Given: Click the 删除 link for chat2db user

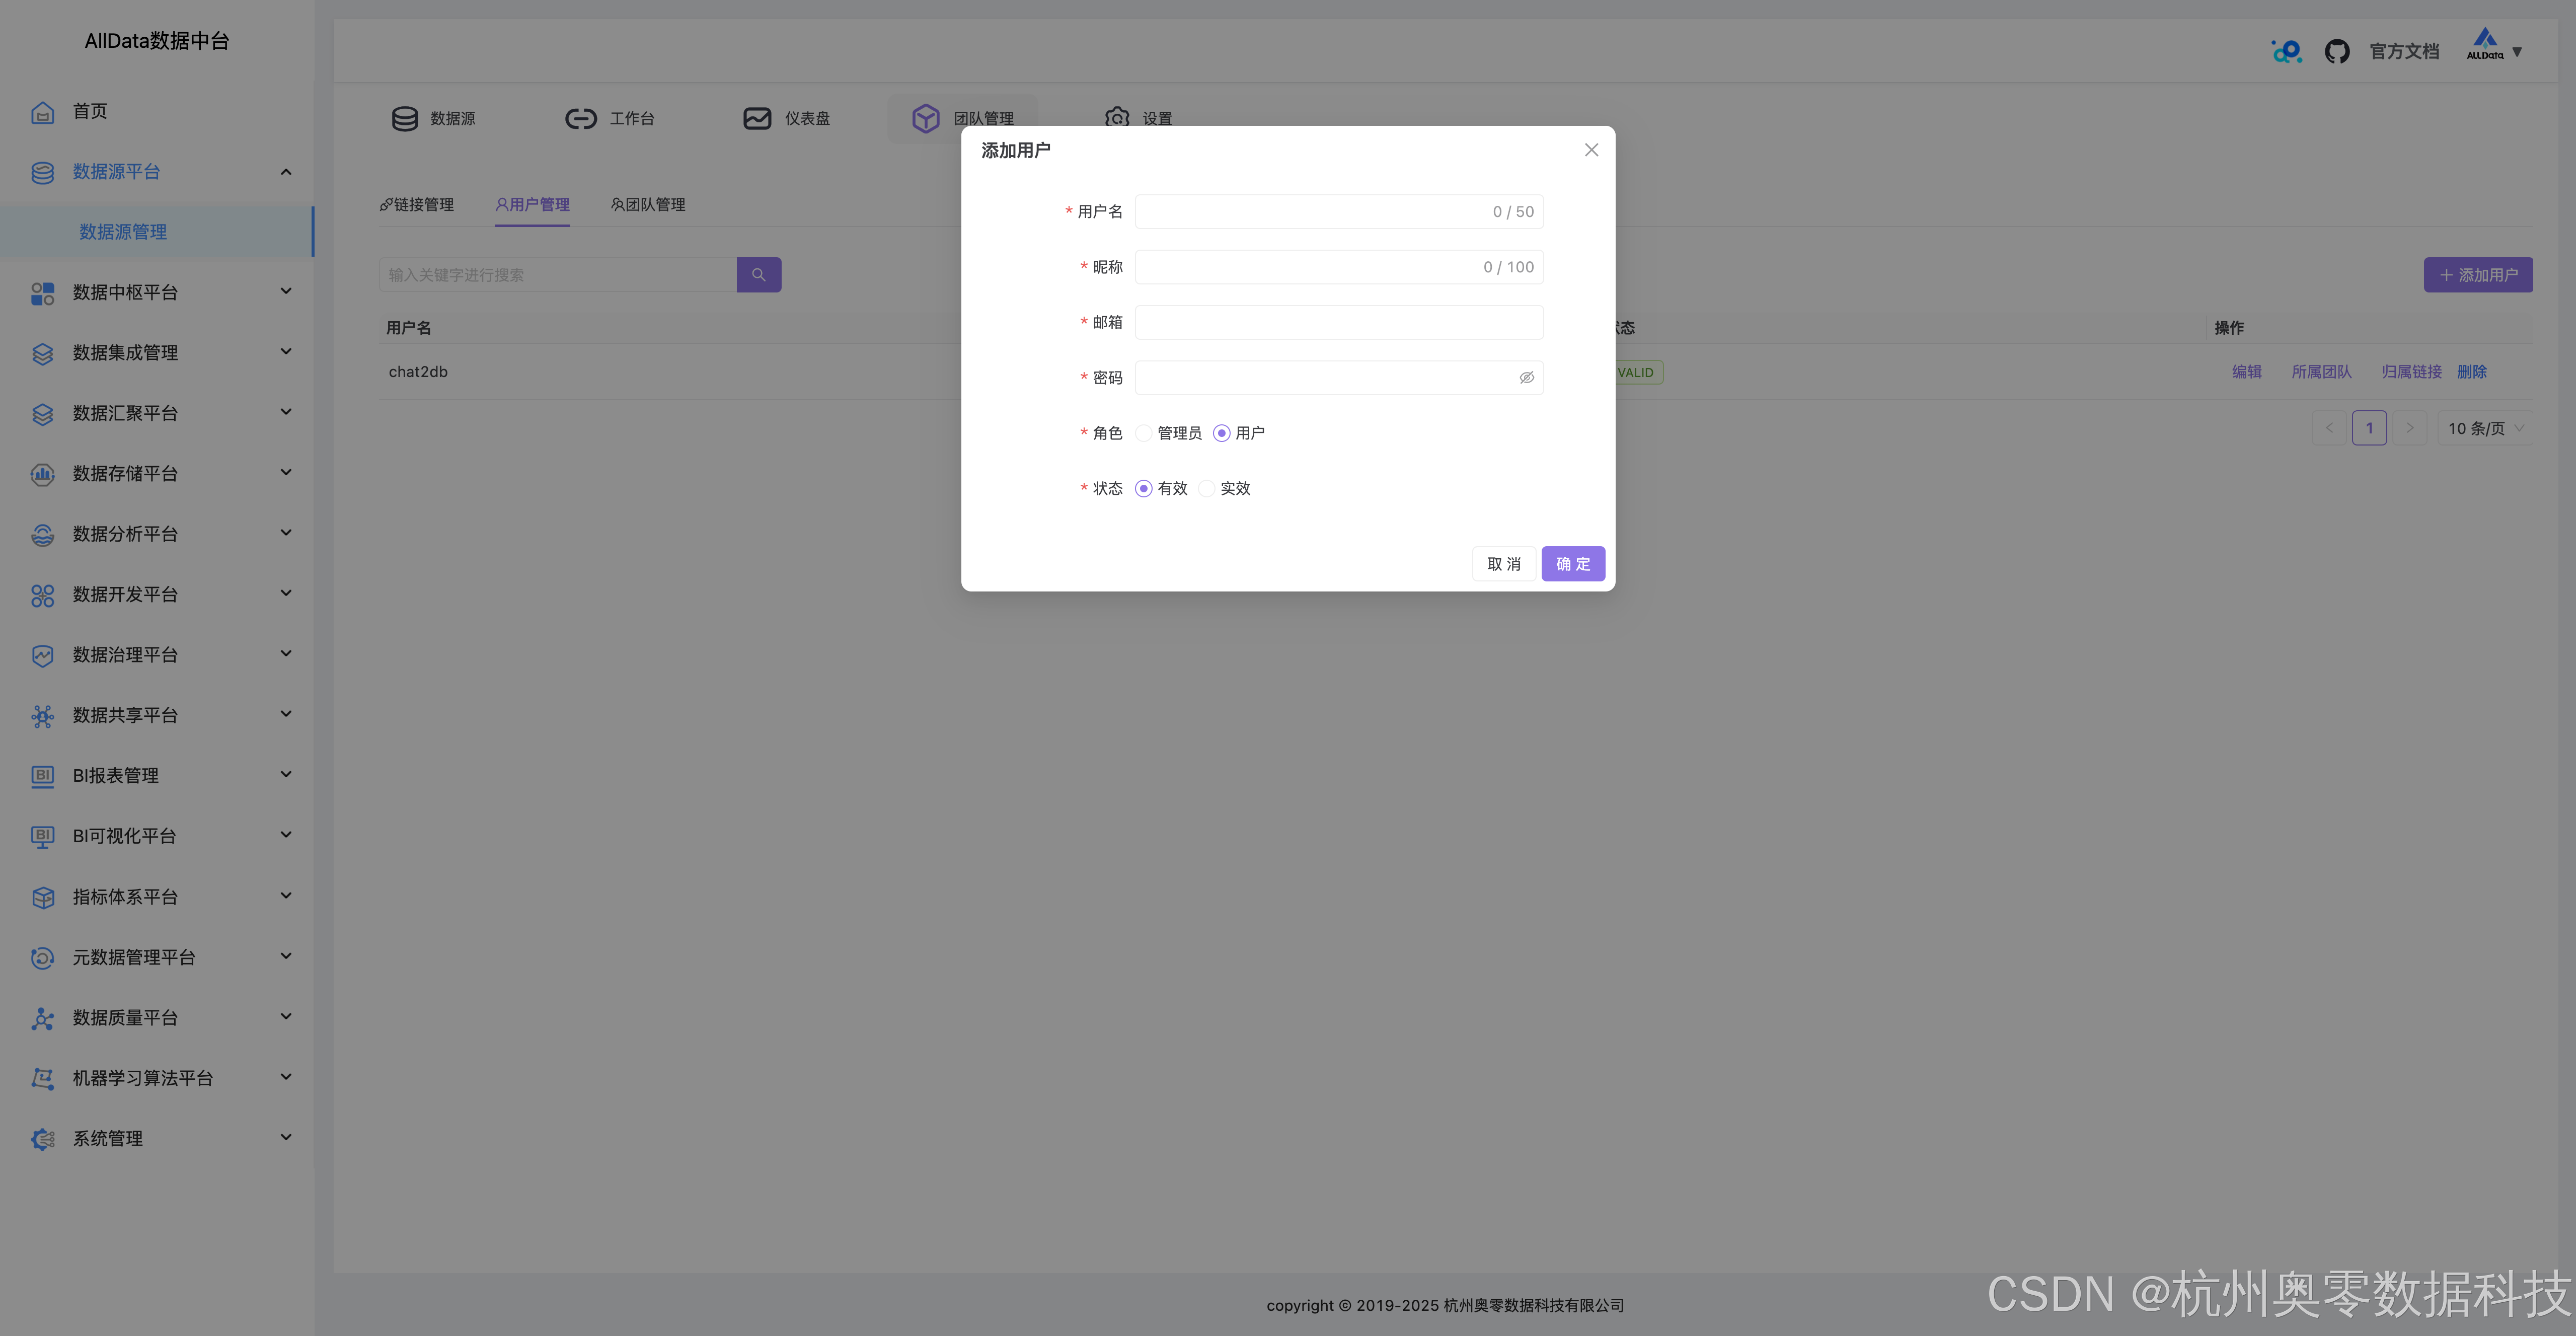Looking at the screenshot, I should [x=2472, y=371].
